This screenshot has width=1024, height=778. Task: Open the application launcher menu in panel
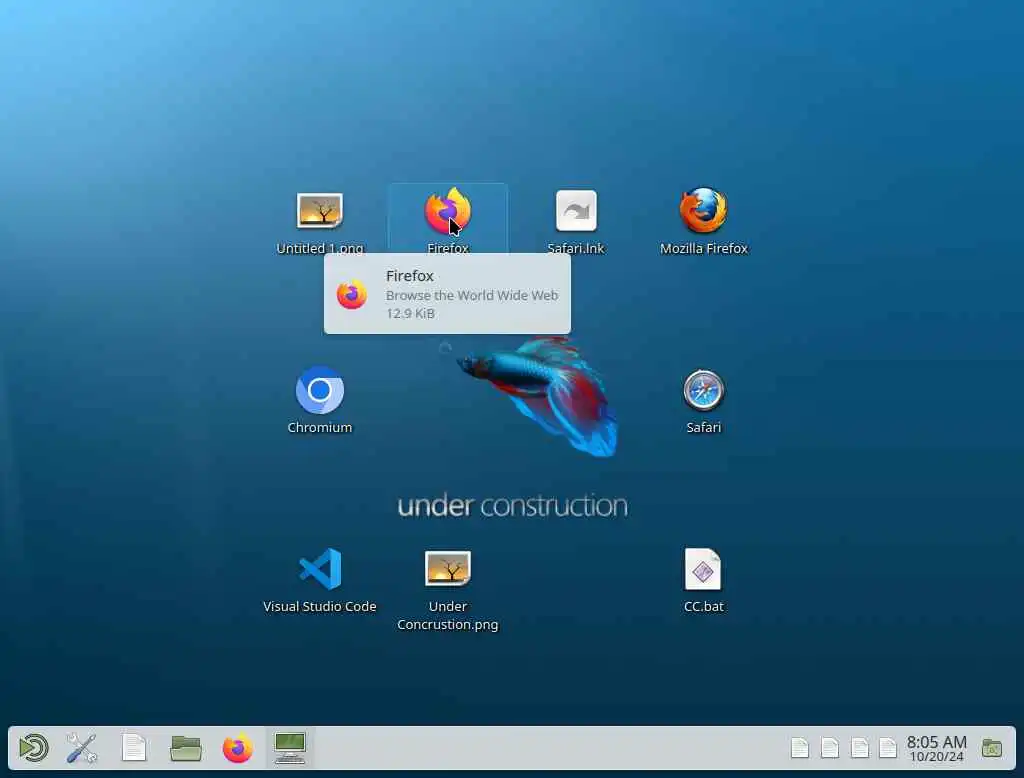click(34, 748)
